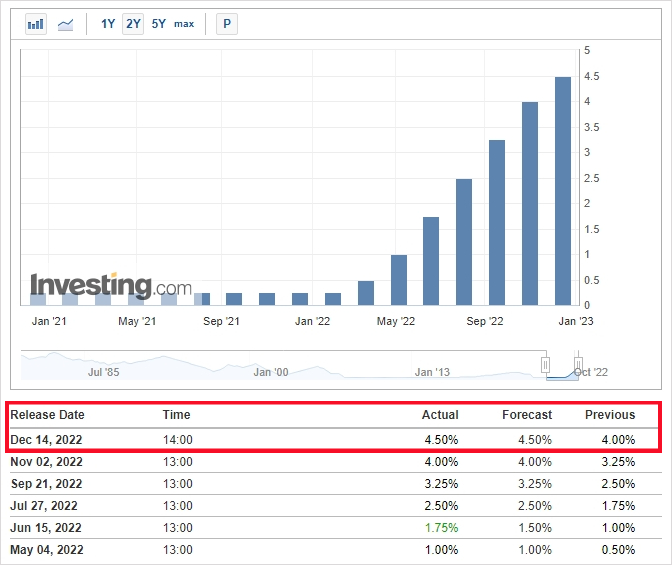672x565 pixels.
Task: Click the 3.25% previous value for Nov 02
Action: (618, 462)
